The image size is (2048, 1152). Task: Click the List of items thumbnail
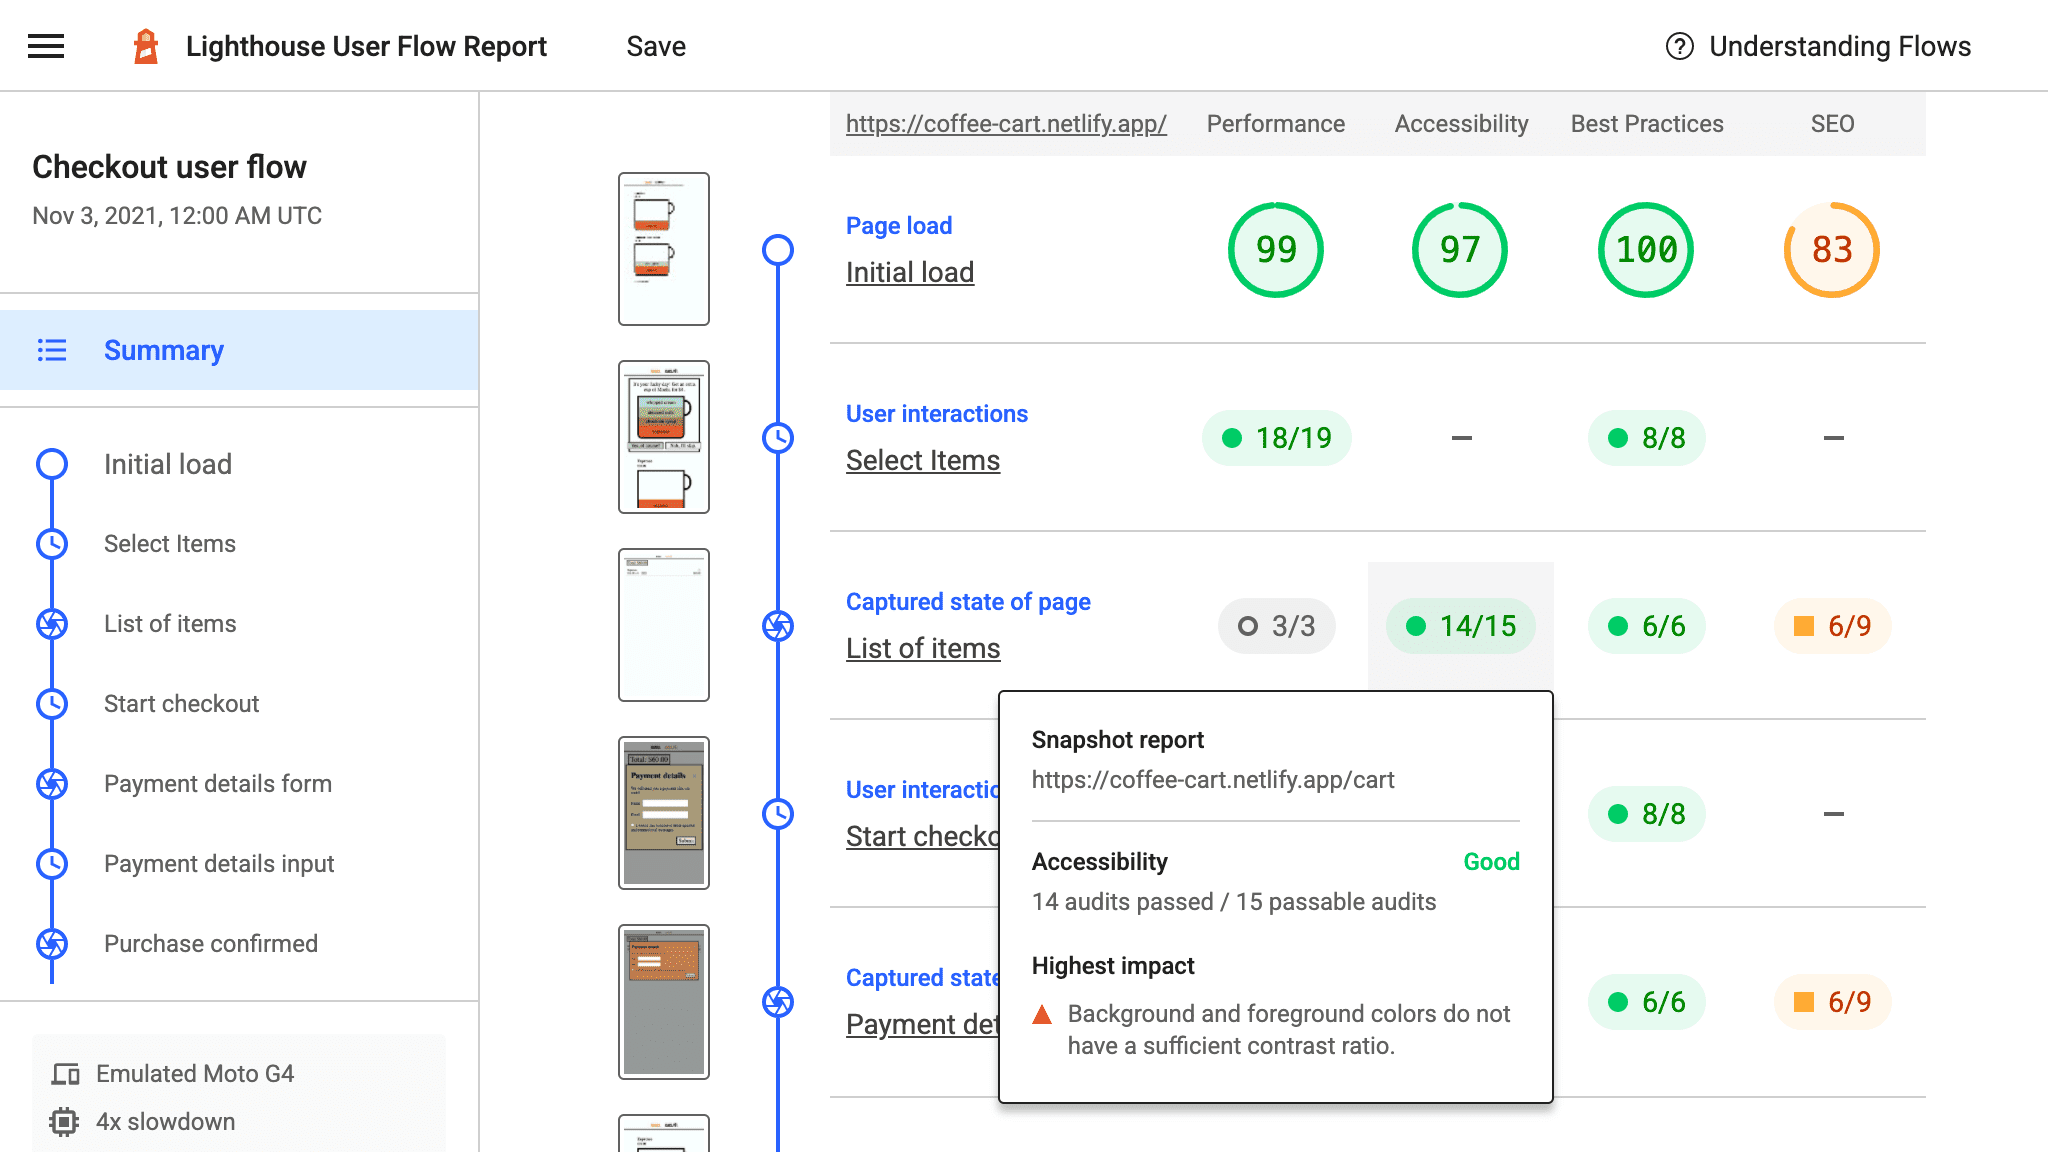tap(663, 625)
